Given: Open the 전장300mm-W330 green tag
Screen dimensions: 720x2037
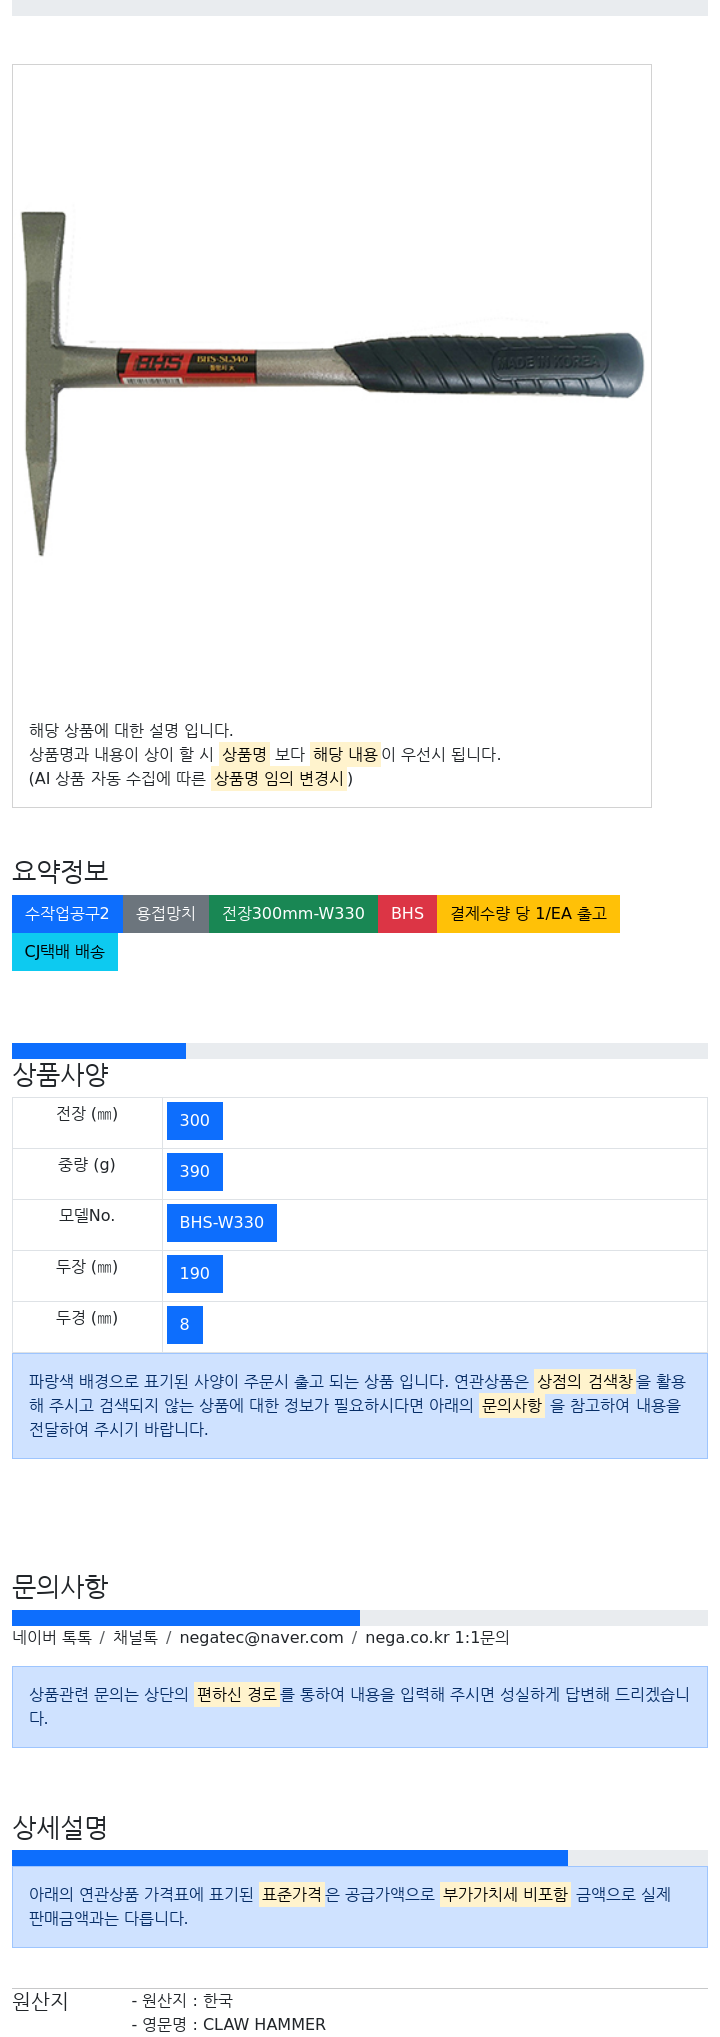Looking at the screenshot, I should (293, 914).
